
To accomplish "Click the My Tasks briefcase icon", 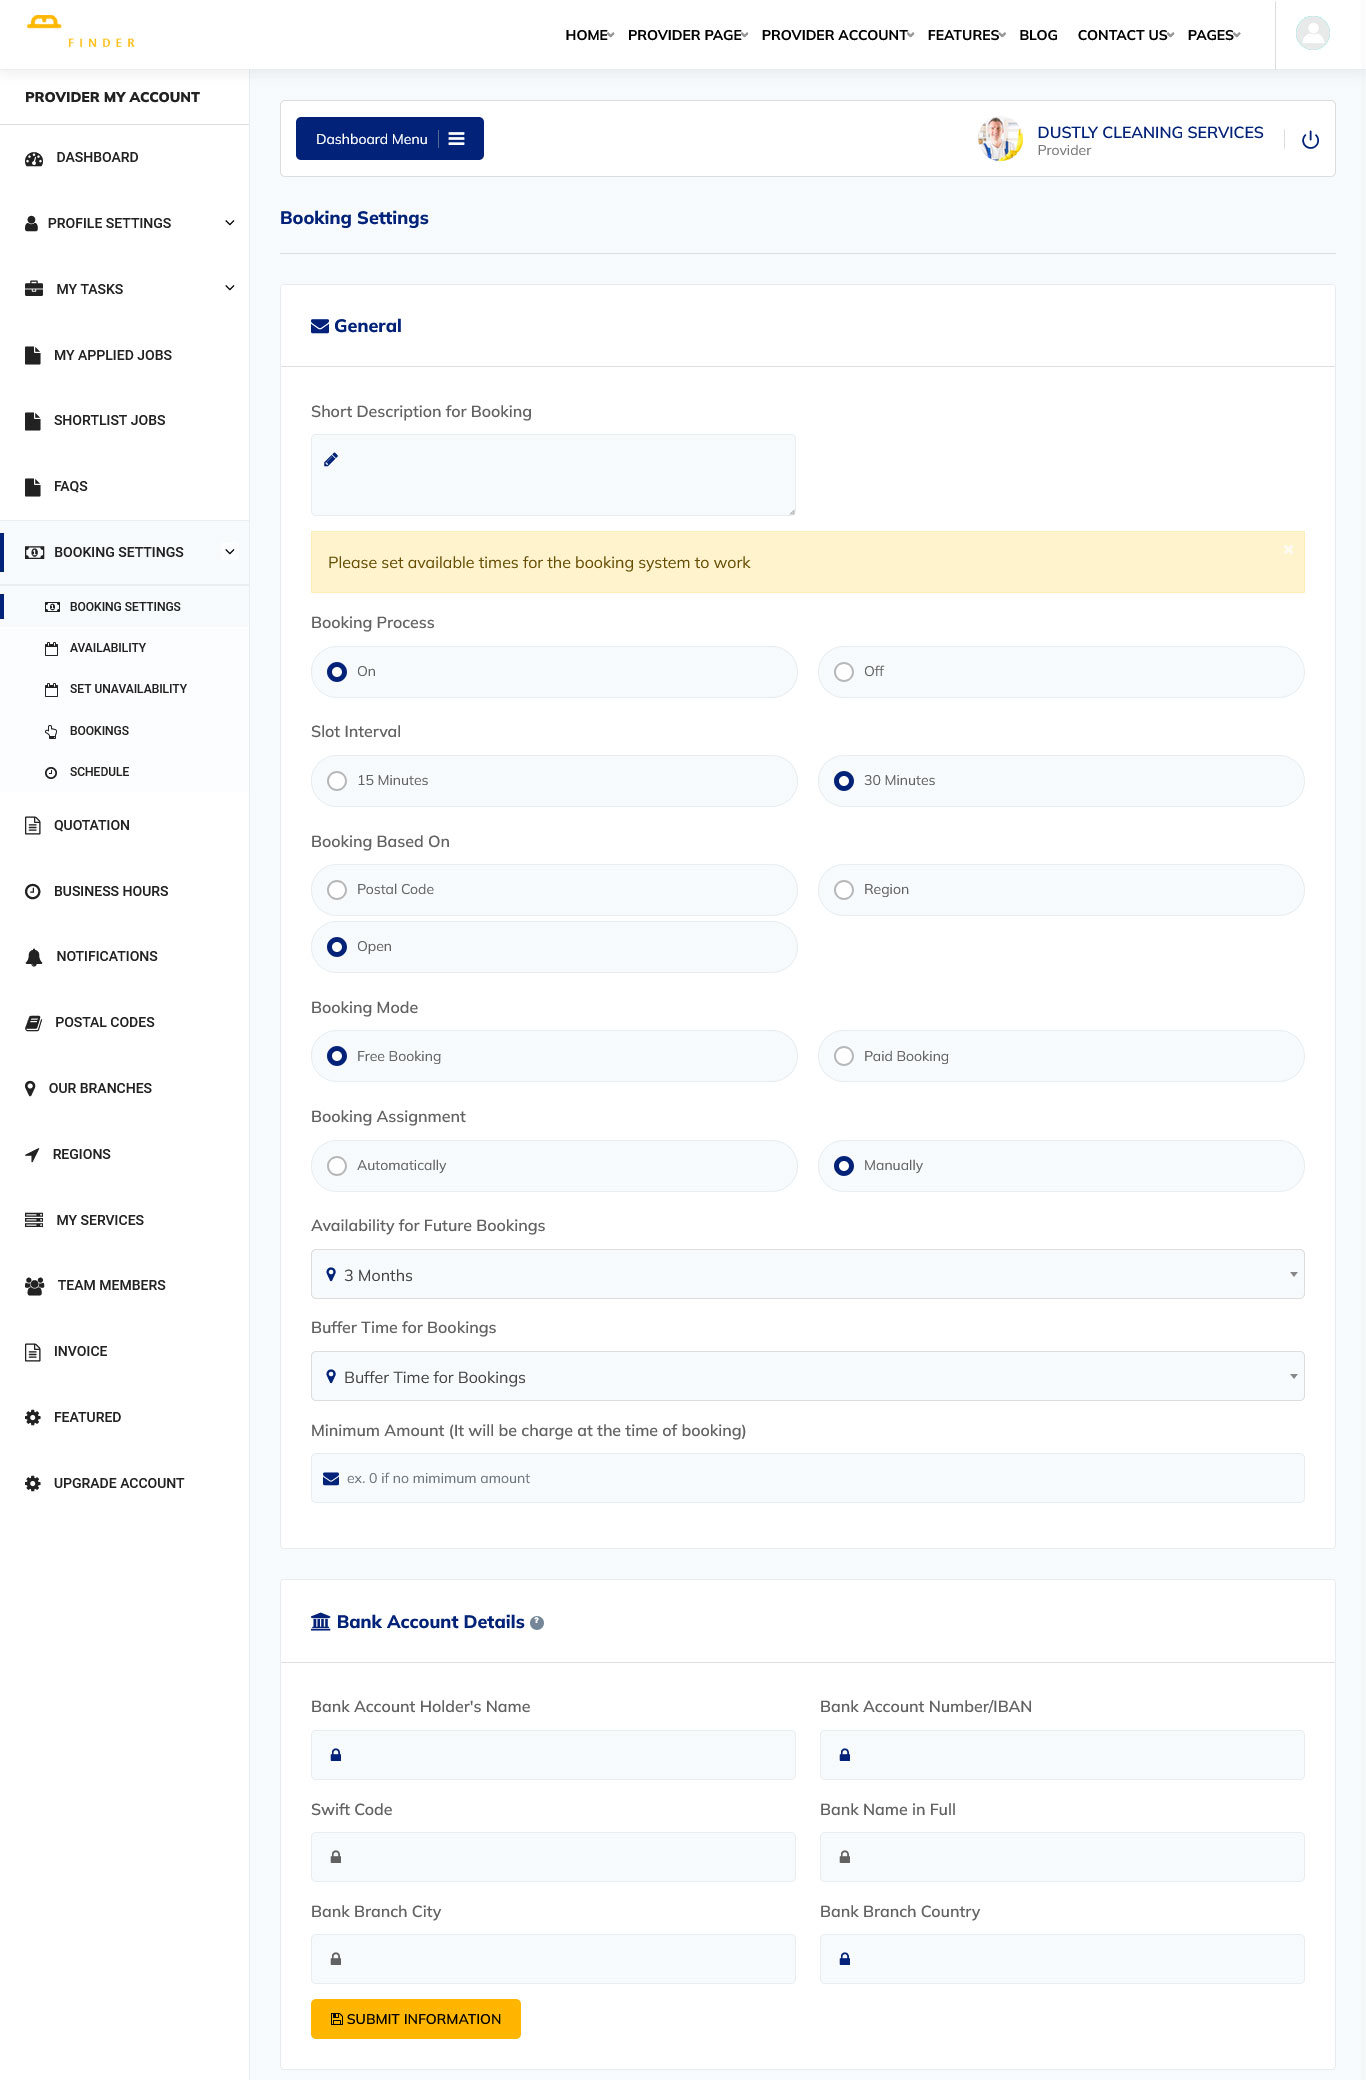I will (34, 289).
